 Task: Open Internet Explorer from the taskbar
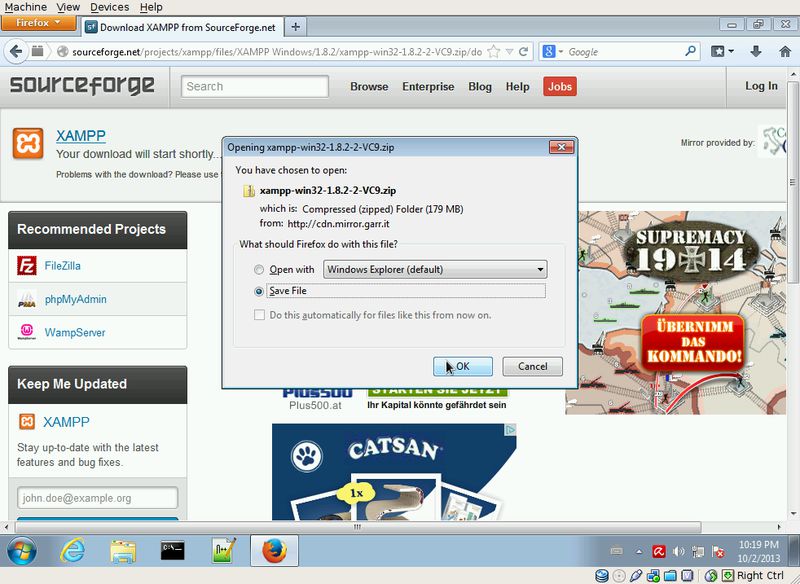73,551
